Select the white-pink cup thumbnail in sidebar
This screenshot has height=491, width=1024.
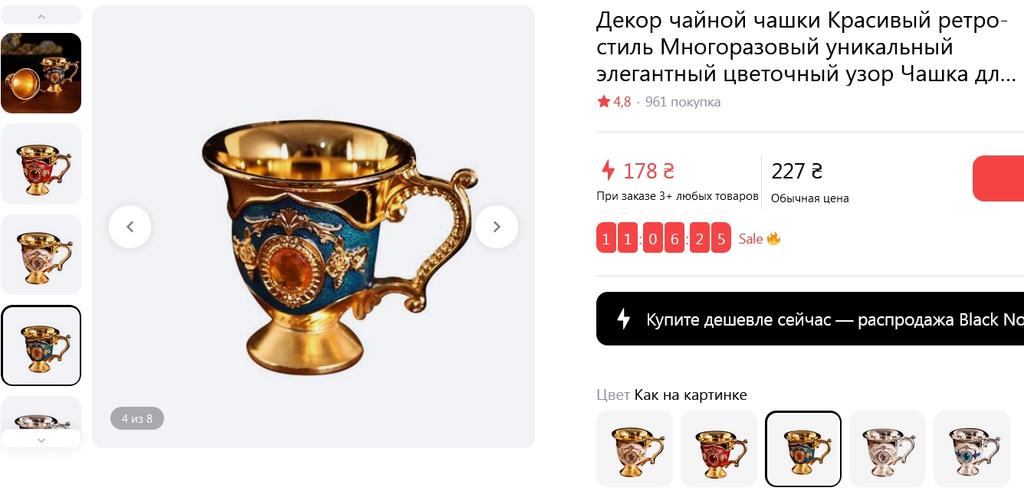[41, 255]
